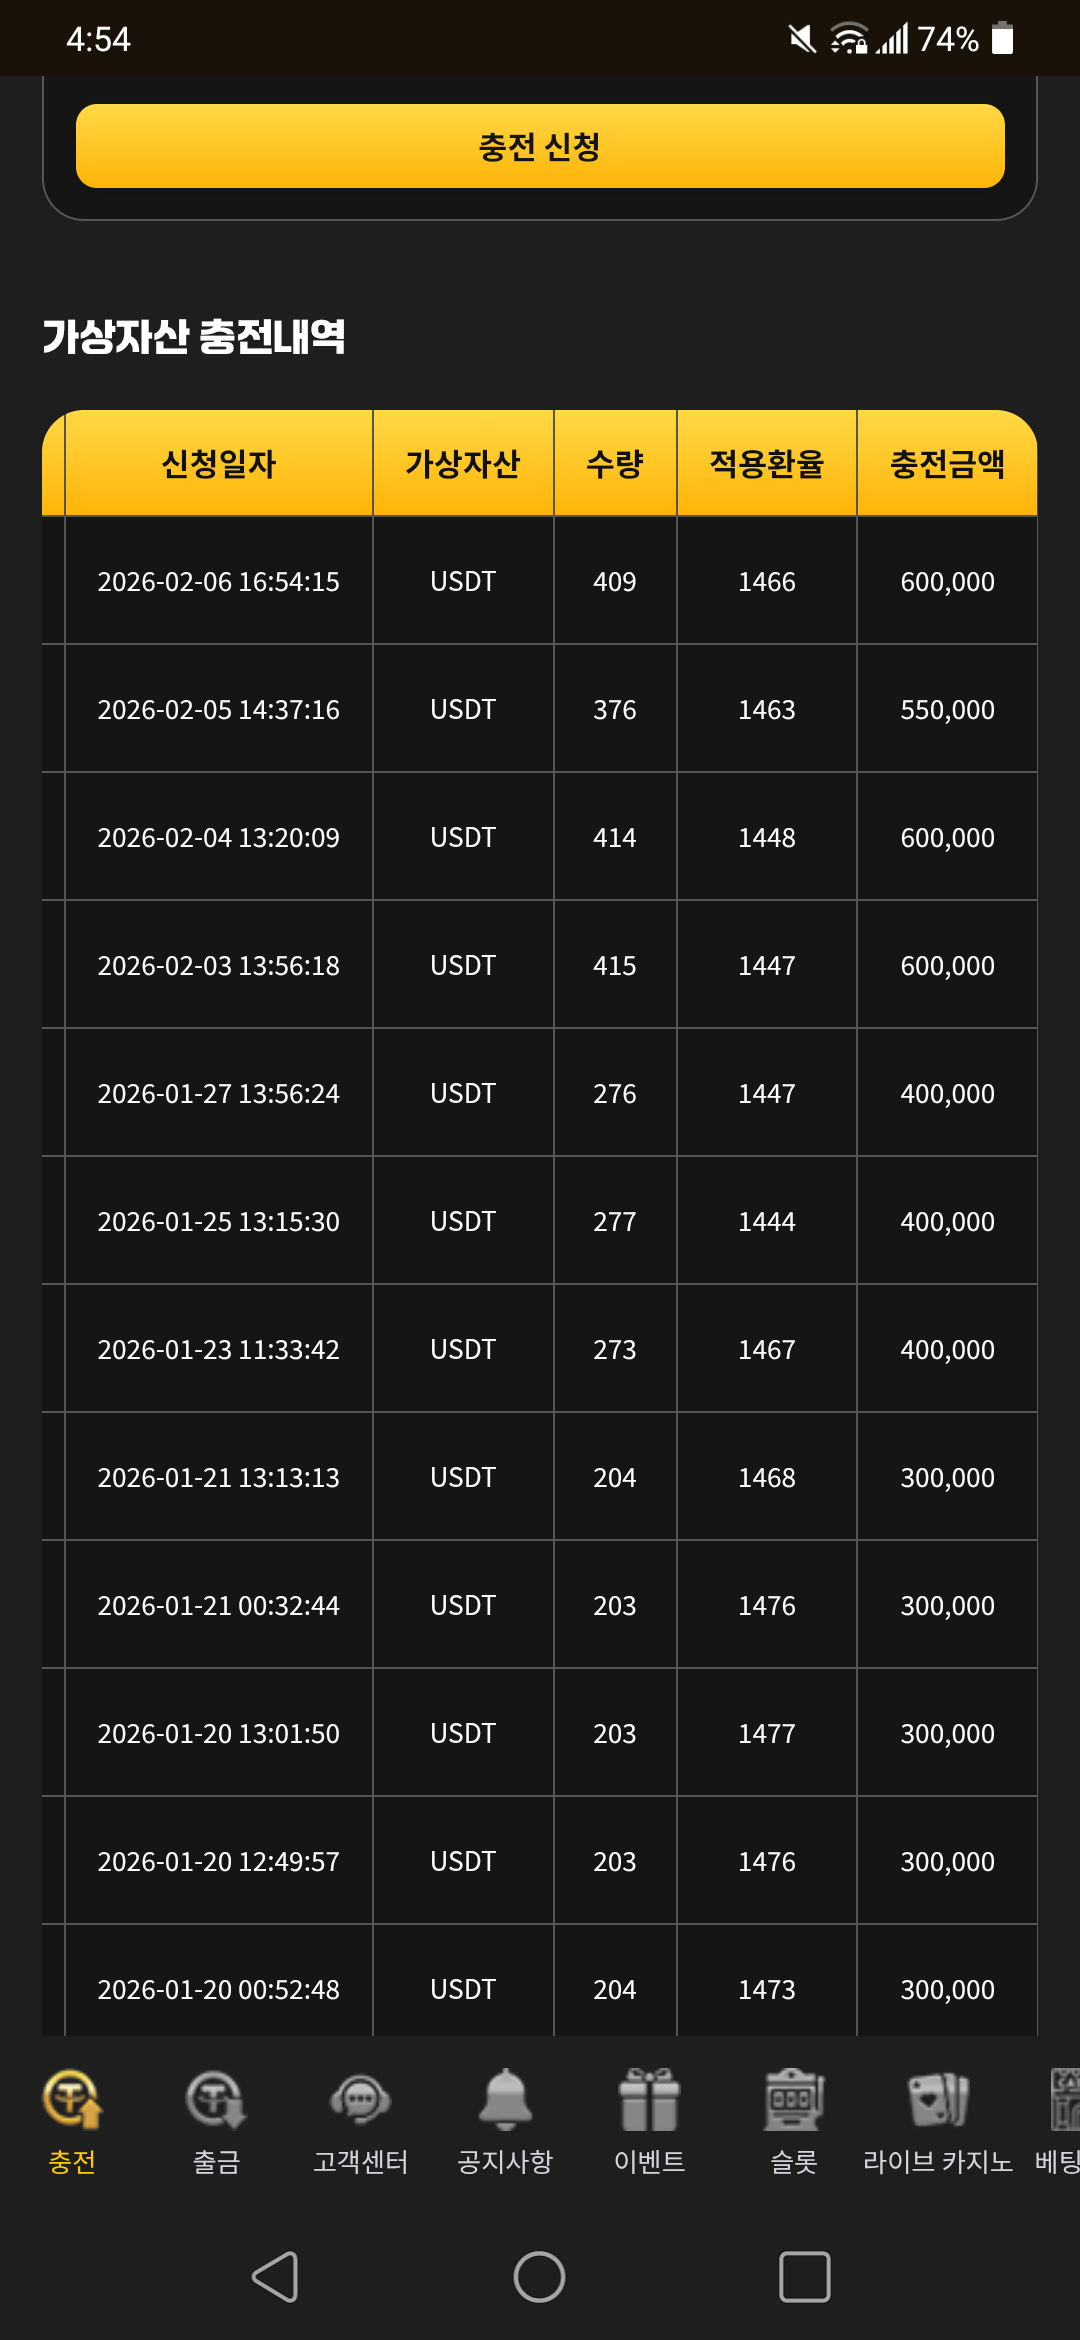Select the 적용환율 column header
This screenshot has height=2340, width=1080.
[x=766, y=464]
